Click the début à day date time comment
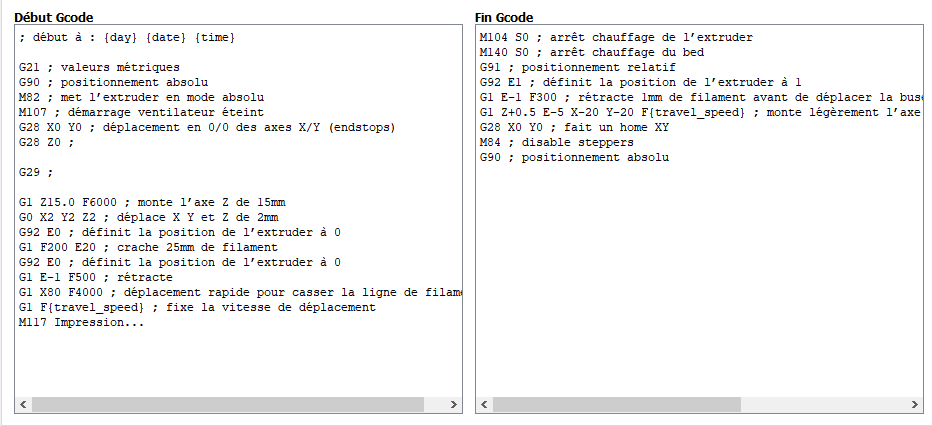 tap(127, 37)
